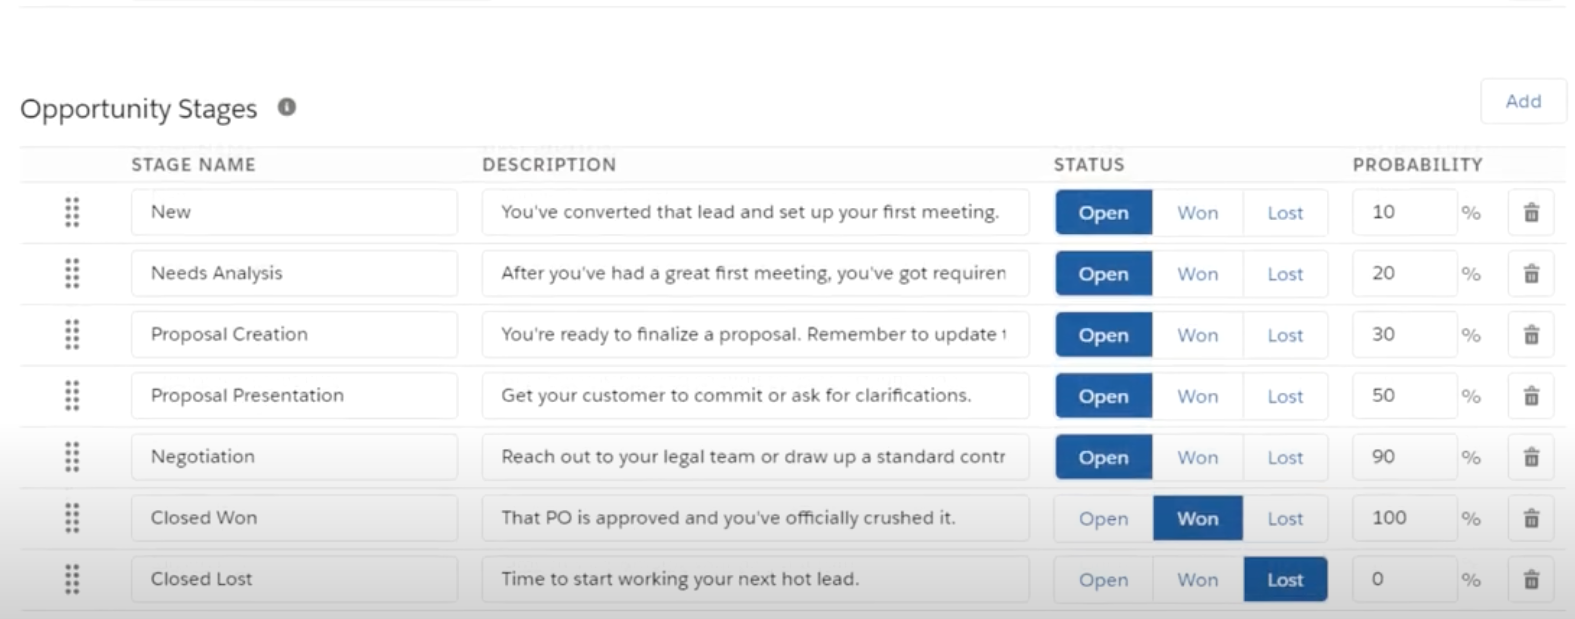Click trash icon for Needs Analysis row

[1531, 273]
